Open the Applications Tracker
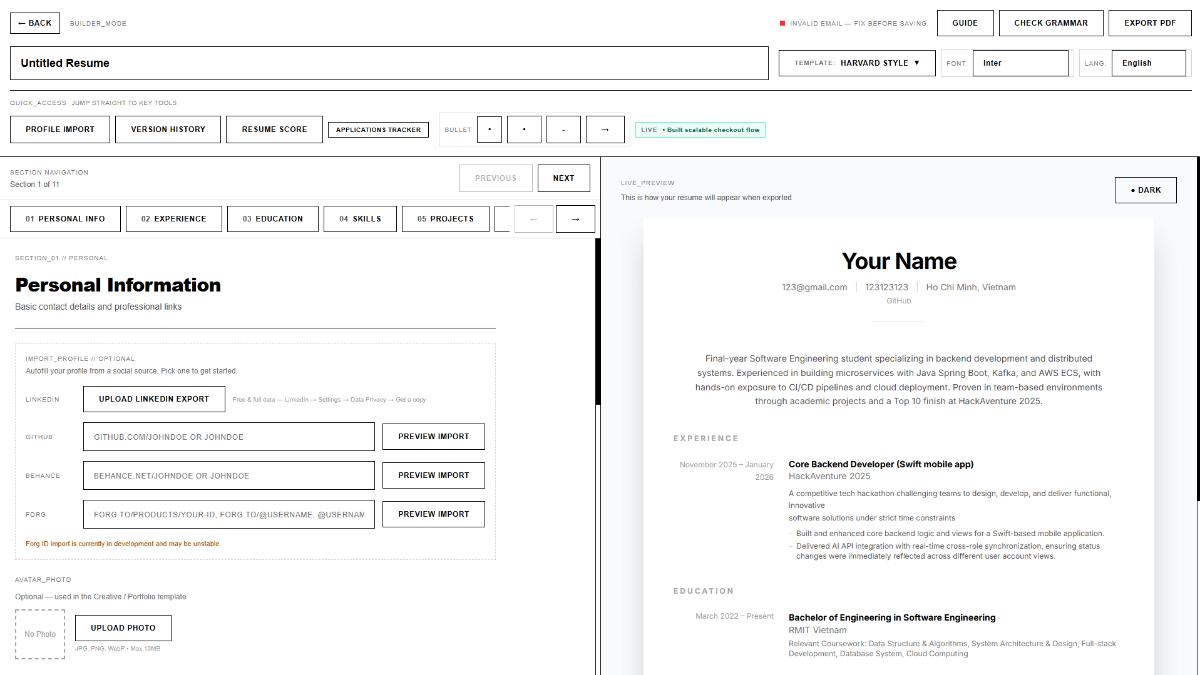 [x=378, y=130]
